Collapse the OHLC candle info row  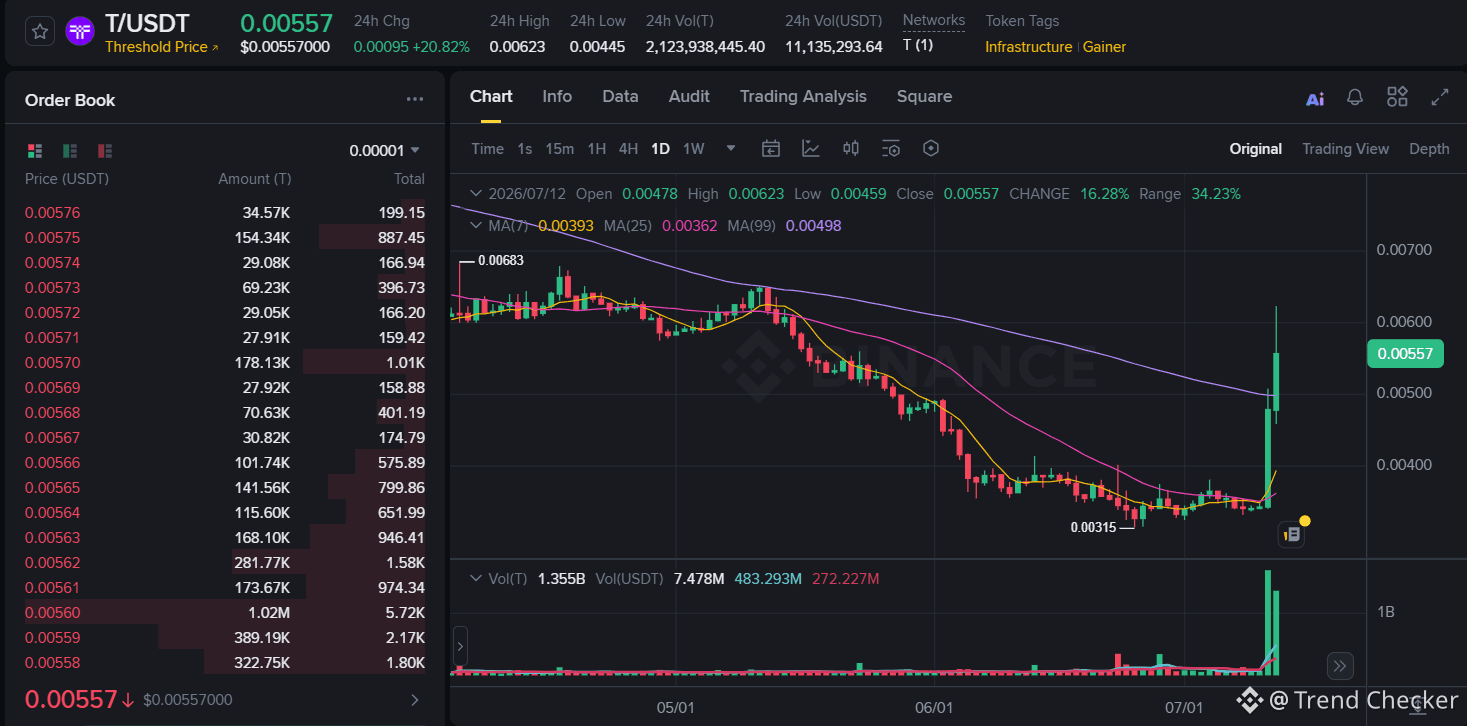475,194
